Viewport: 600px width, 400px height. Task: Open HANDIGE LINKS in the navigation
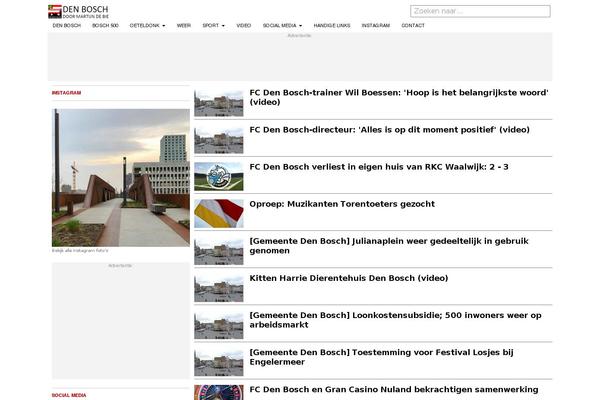pos(332,26)
